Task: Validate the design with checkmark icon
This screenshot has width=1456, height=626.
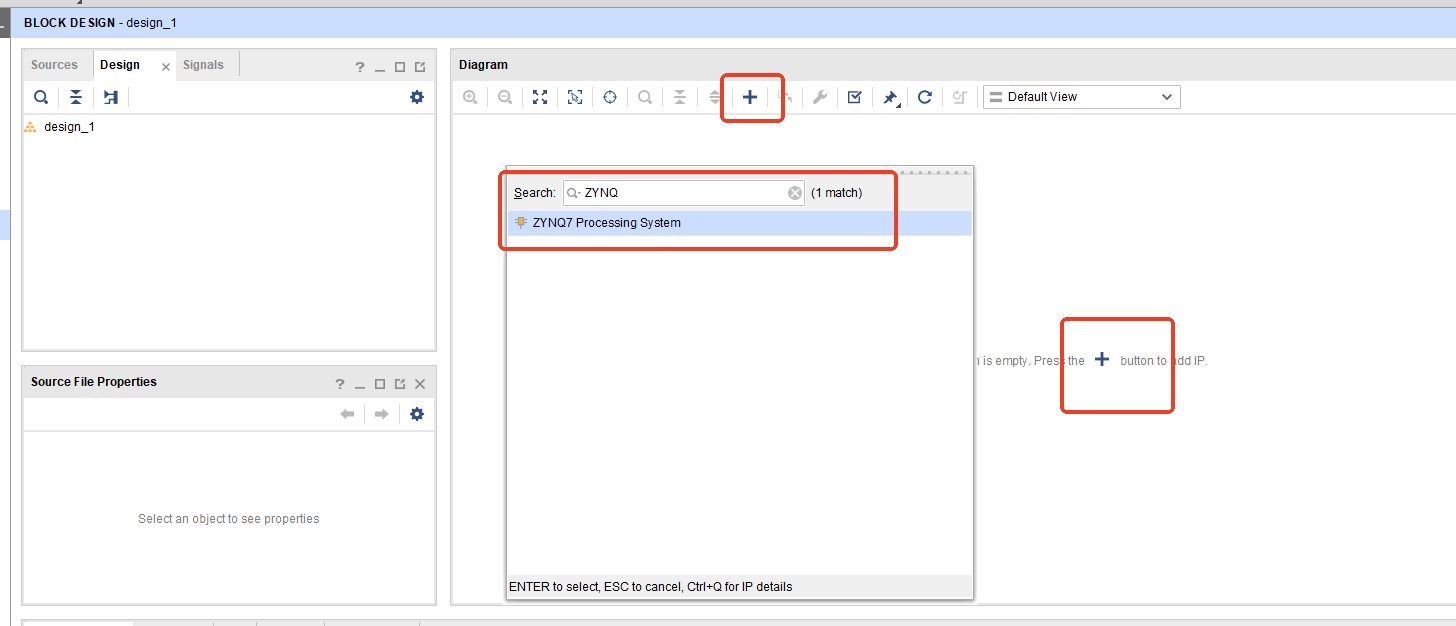Action: point(854,97)
